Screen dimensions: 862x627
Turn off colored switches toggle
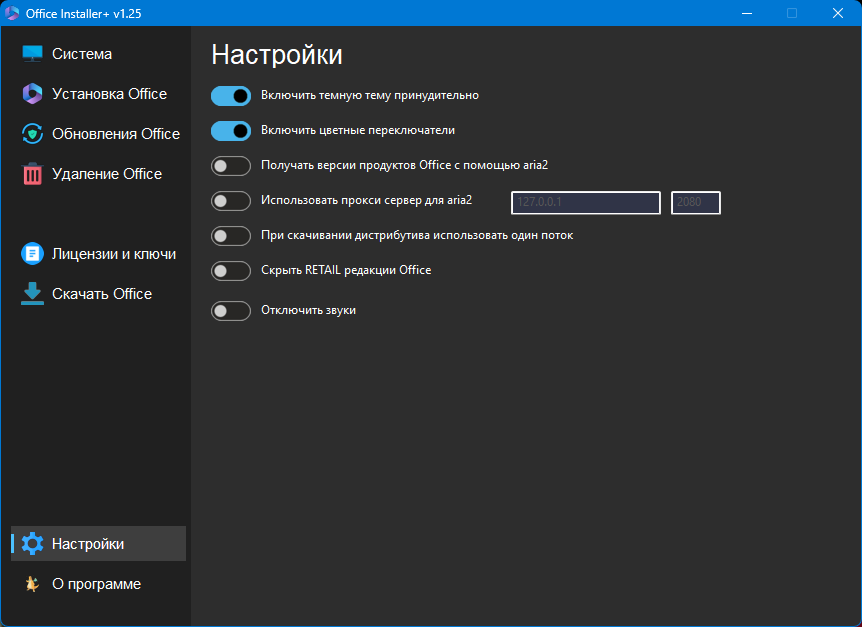pyautogui.click(x=231, y=131)
